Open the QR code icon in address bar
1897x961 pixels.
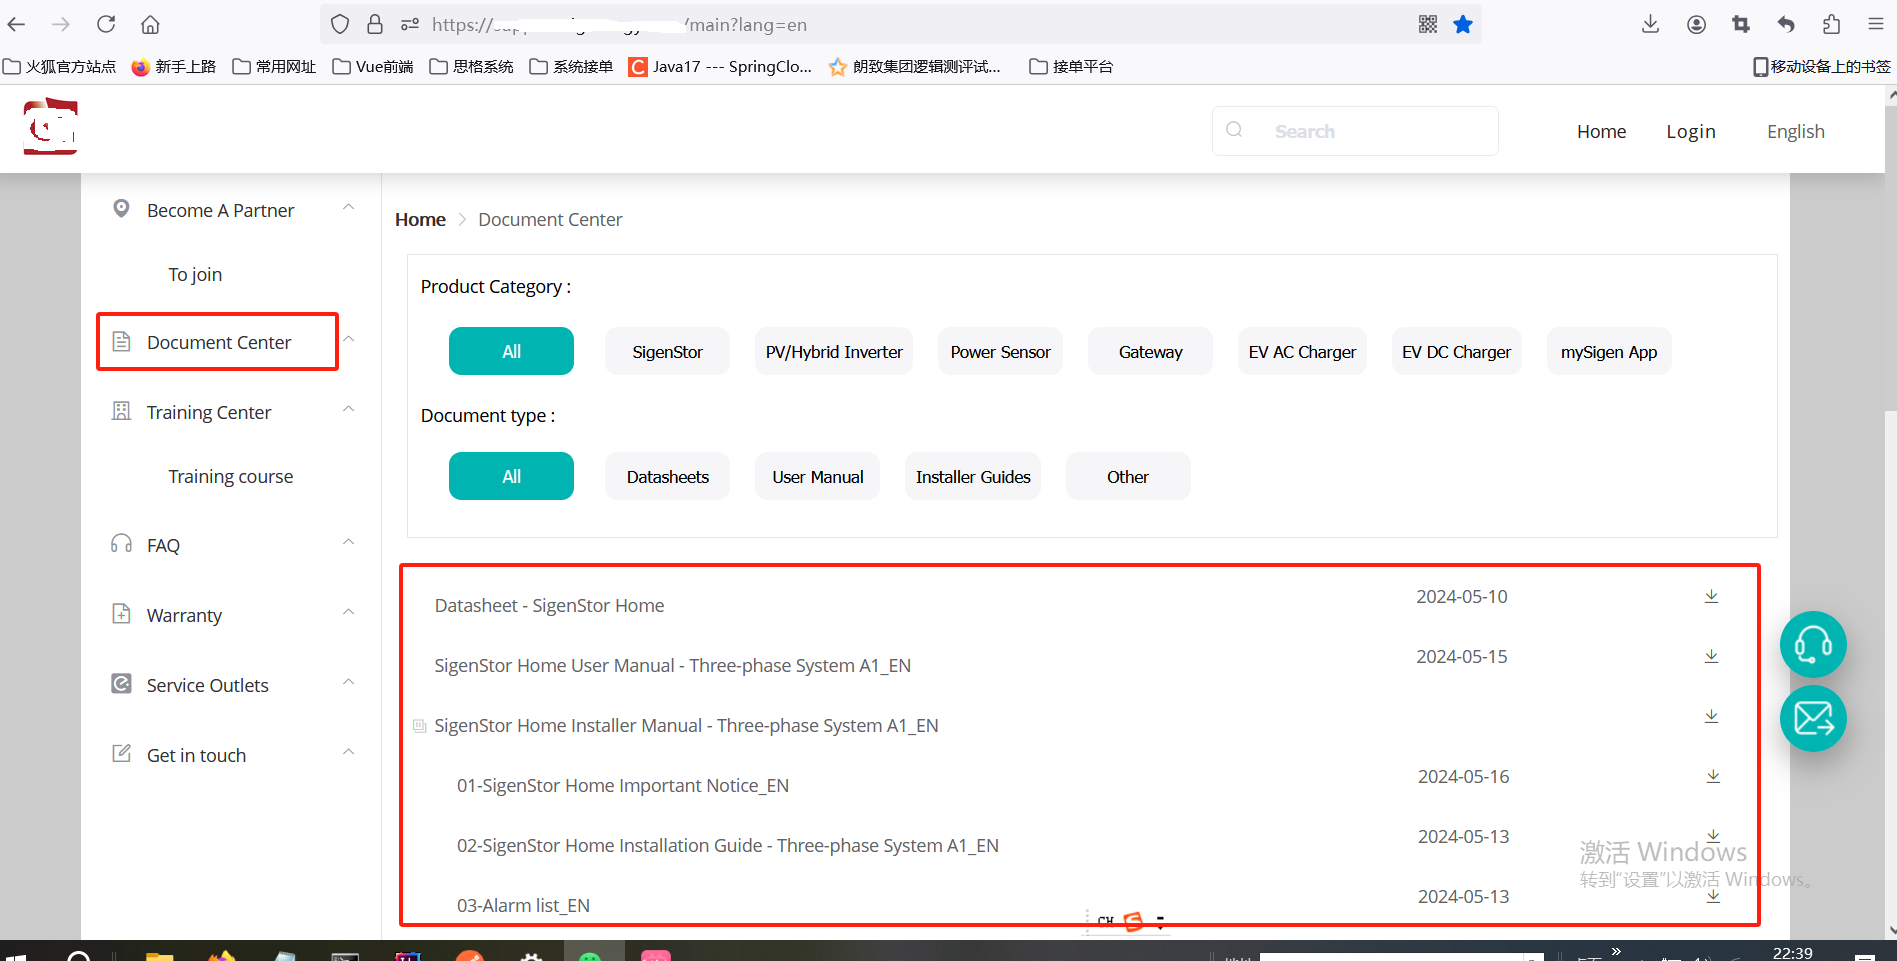point(1428,24)
